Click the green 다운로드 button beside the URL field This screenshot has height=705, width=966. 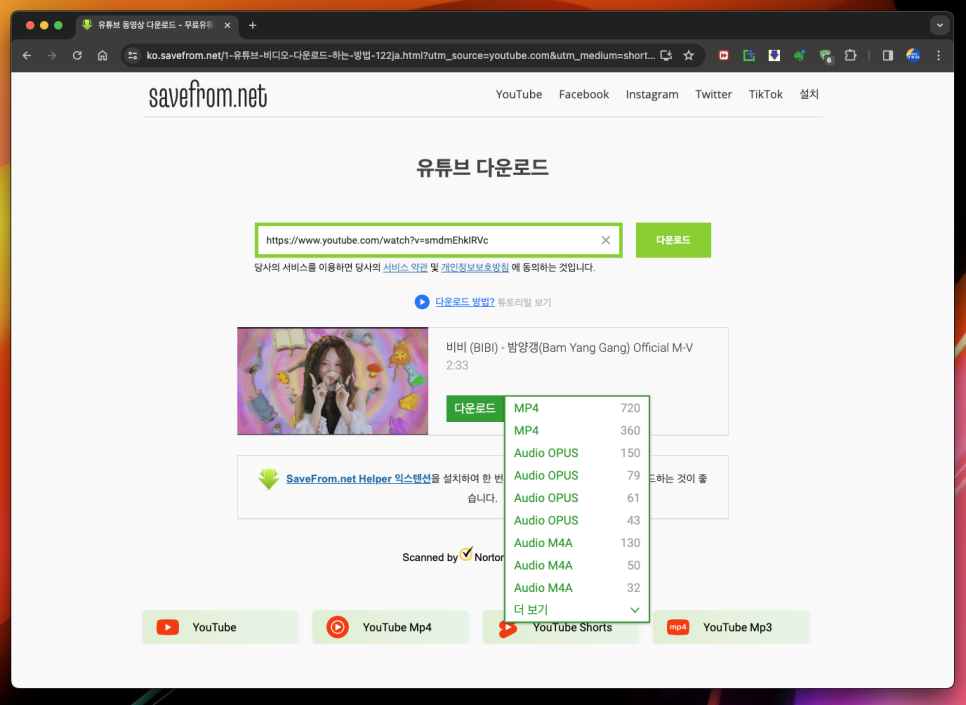pos(673,240)
